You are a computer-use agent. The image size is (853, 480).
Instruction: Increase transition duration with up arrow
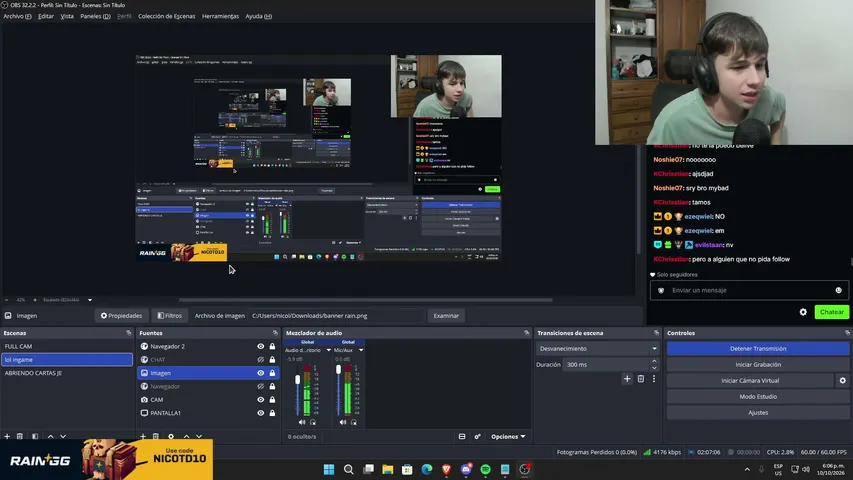[654, 361]
